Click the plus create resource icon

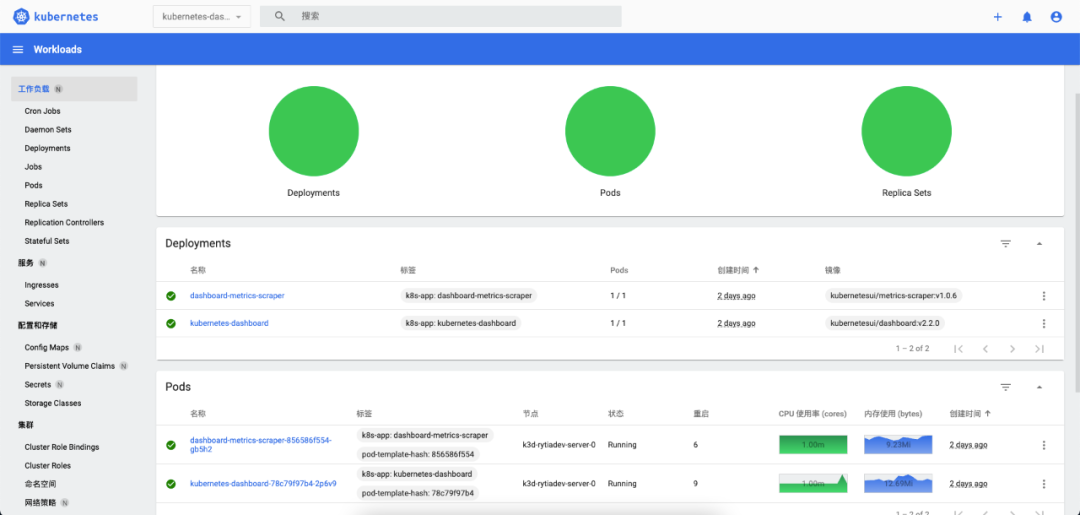point(997,17)
